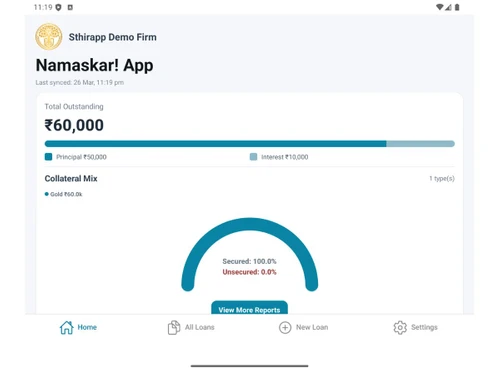Viewport: 500px width, 375px height.
Task: Tap the Principal ₹50,000 label
Action: pos(81,157)
